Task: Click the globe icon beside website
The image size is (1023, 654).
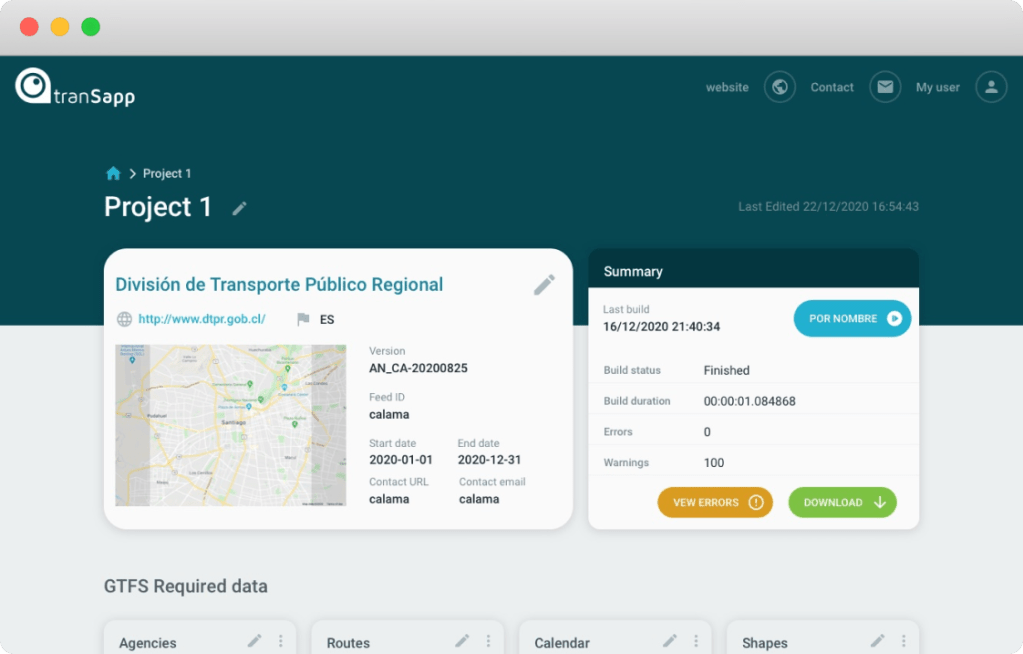Action: coord(779,87)
